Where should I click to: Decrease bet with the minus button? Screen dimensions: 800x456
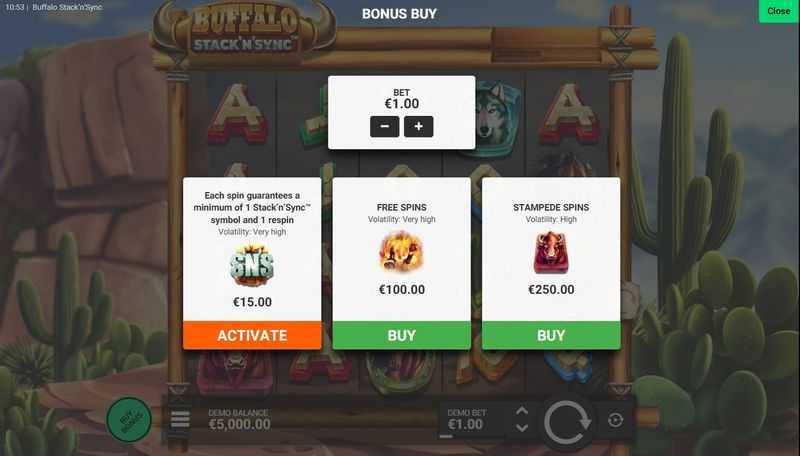pyautogui.click(x=385, y=126)
